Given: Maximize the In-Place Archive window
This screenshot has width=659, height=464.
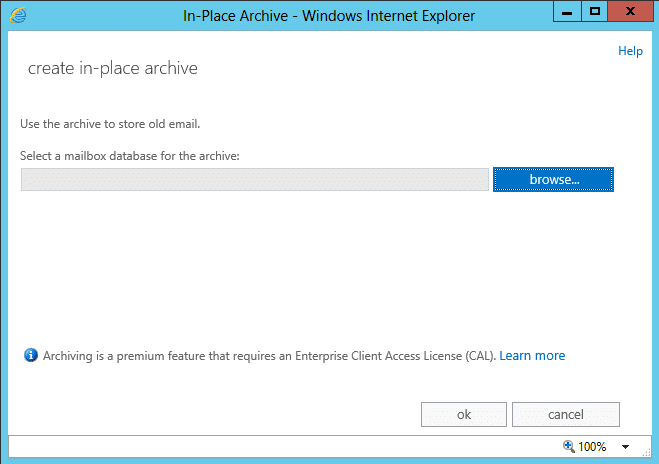Looking at the screenshot, I should 594,11.
